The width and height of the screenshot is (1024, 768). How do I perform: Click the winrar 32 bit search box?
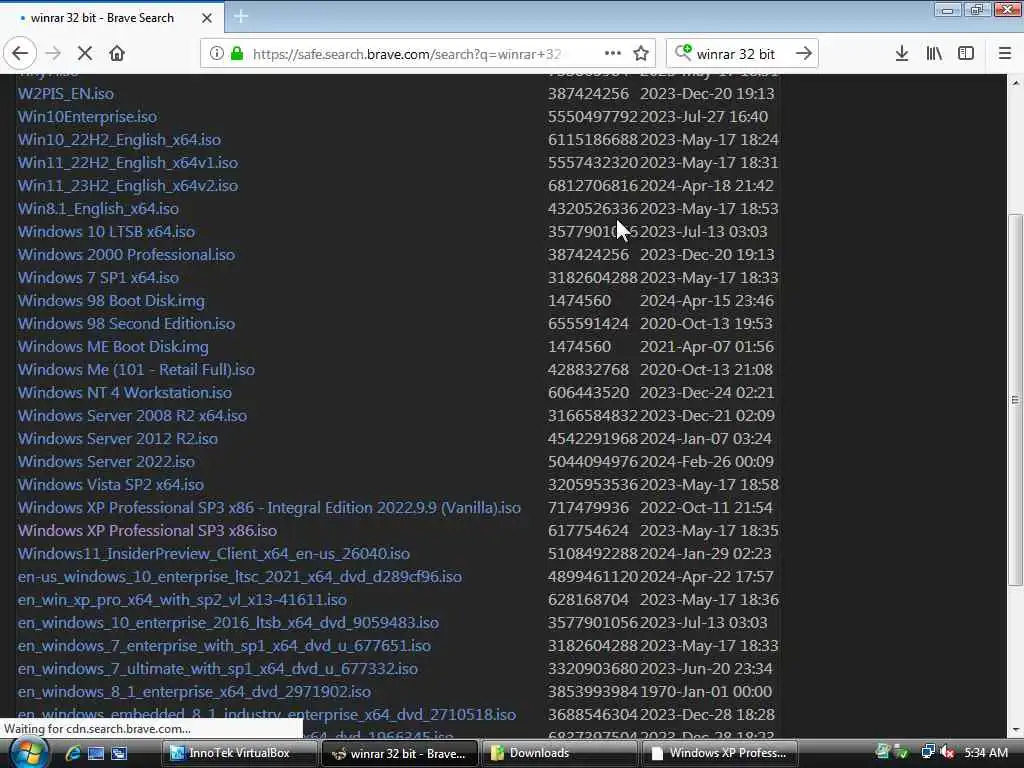743,54
